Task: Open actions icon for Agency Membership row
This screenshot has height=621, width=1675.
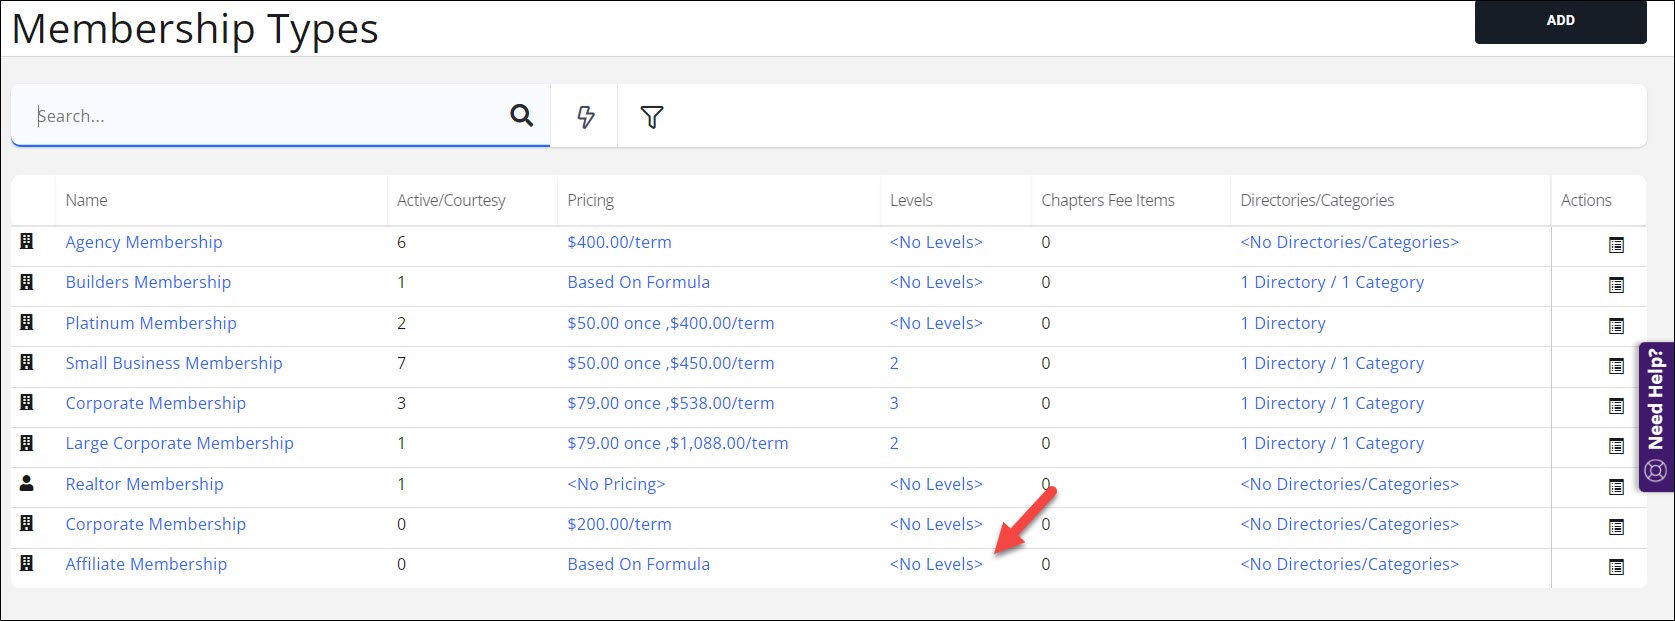Action: 1616,245
